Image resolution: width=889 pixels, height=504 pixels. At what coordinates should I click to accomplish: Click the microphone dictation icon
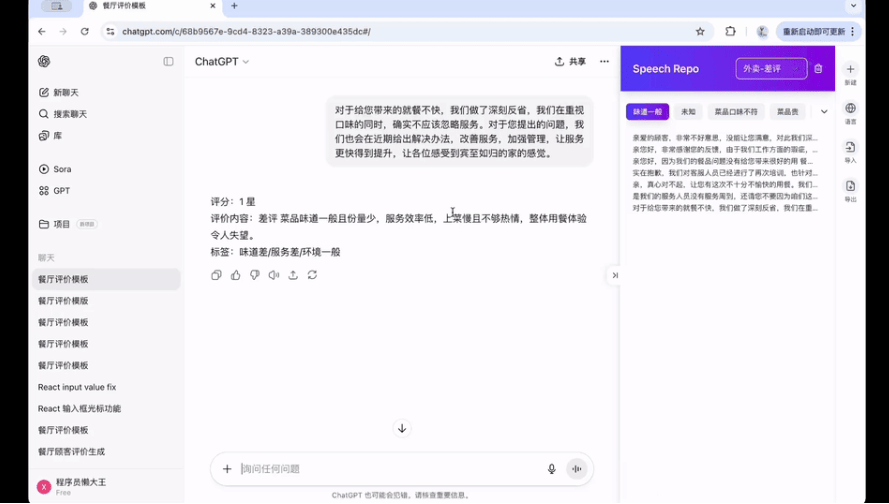pos(551,469)
